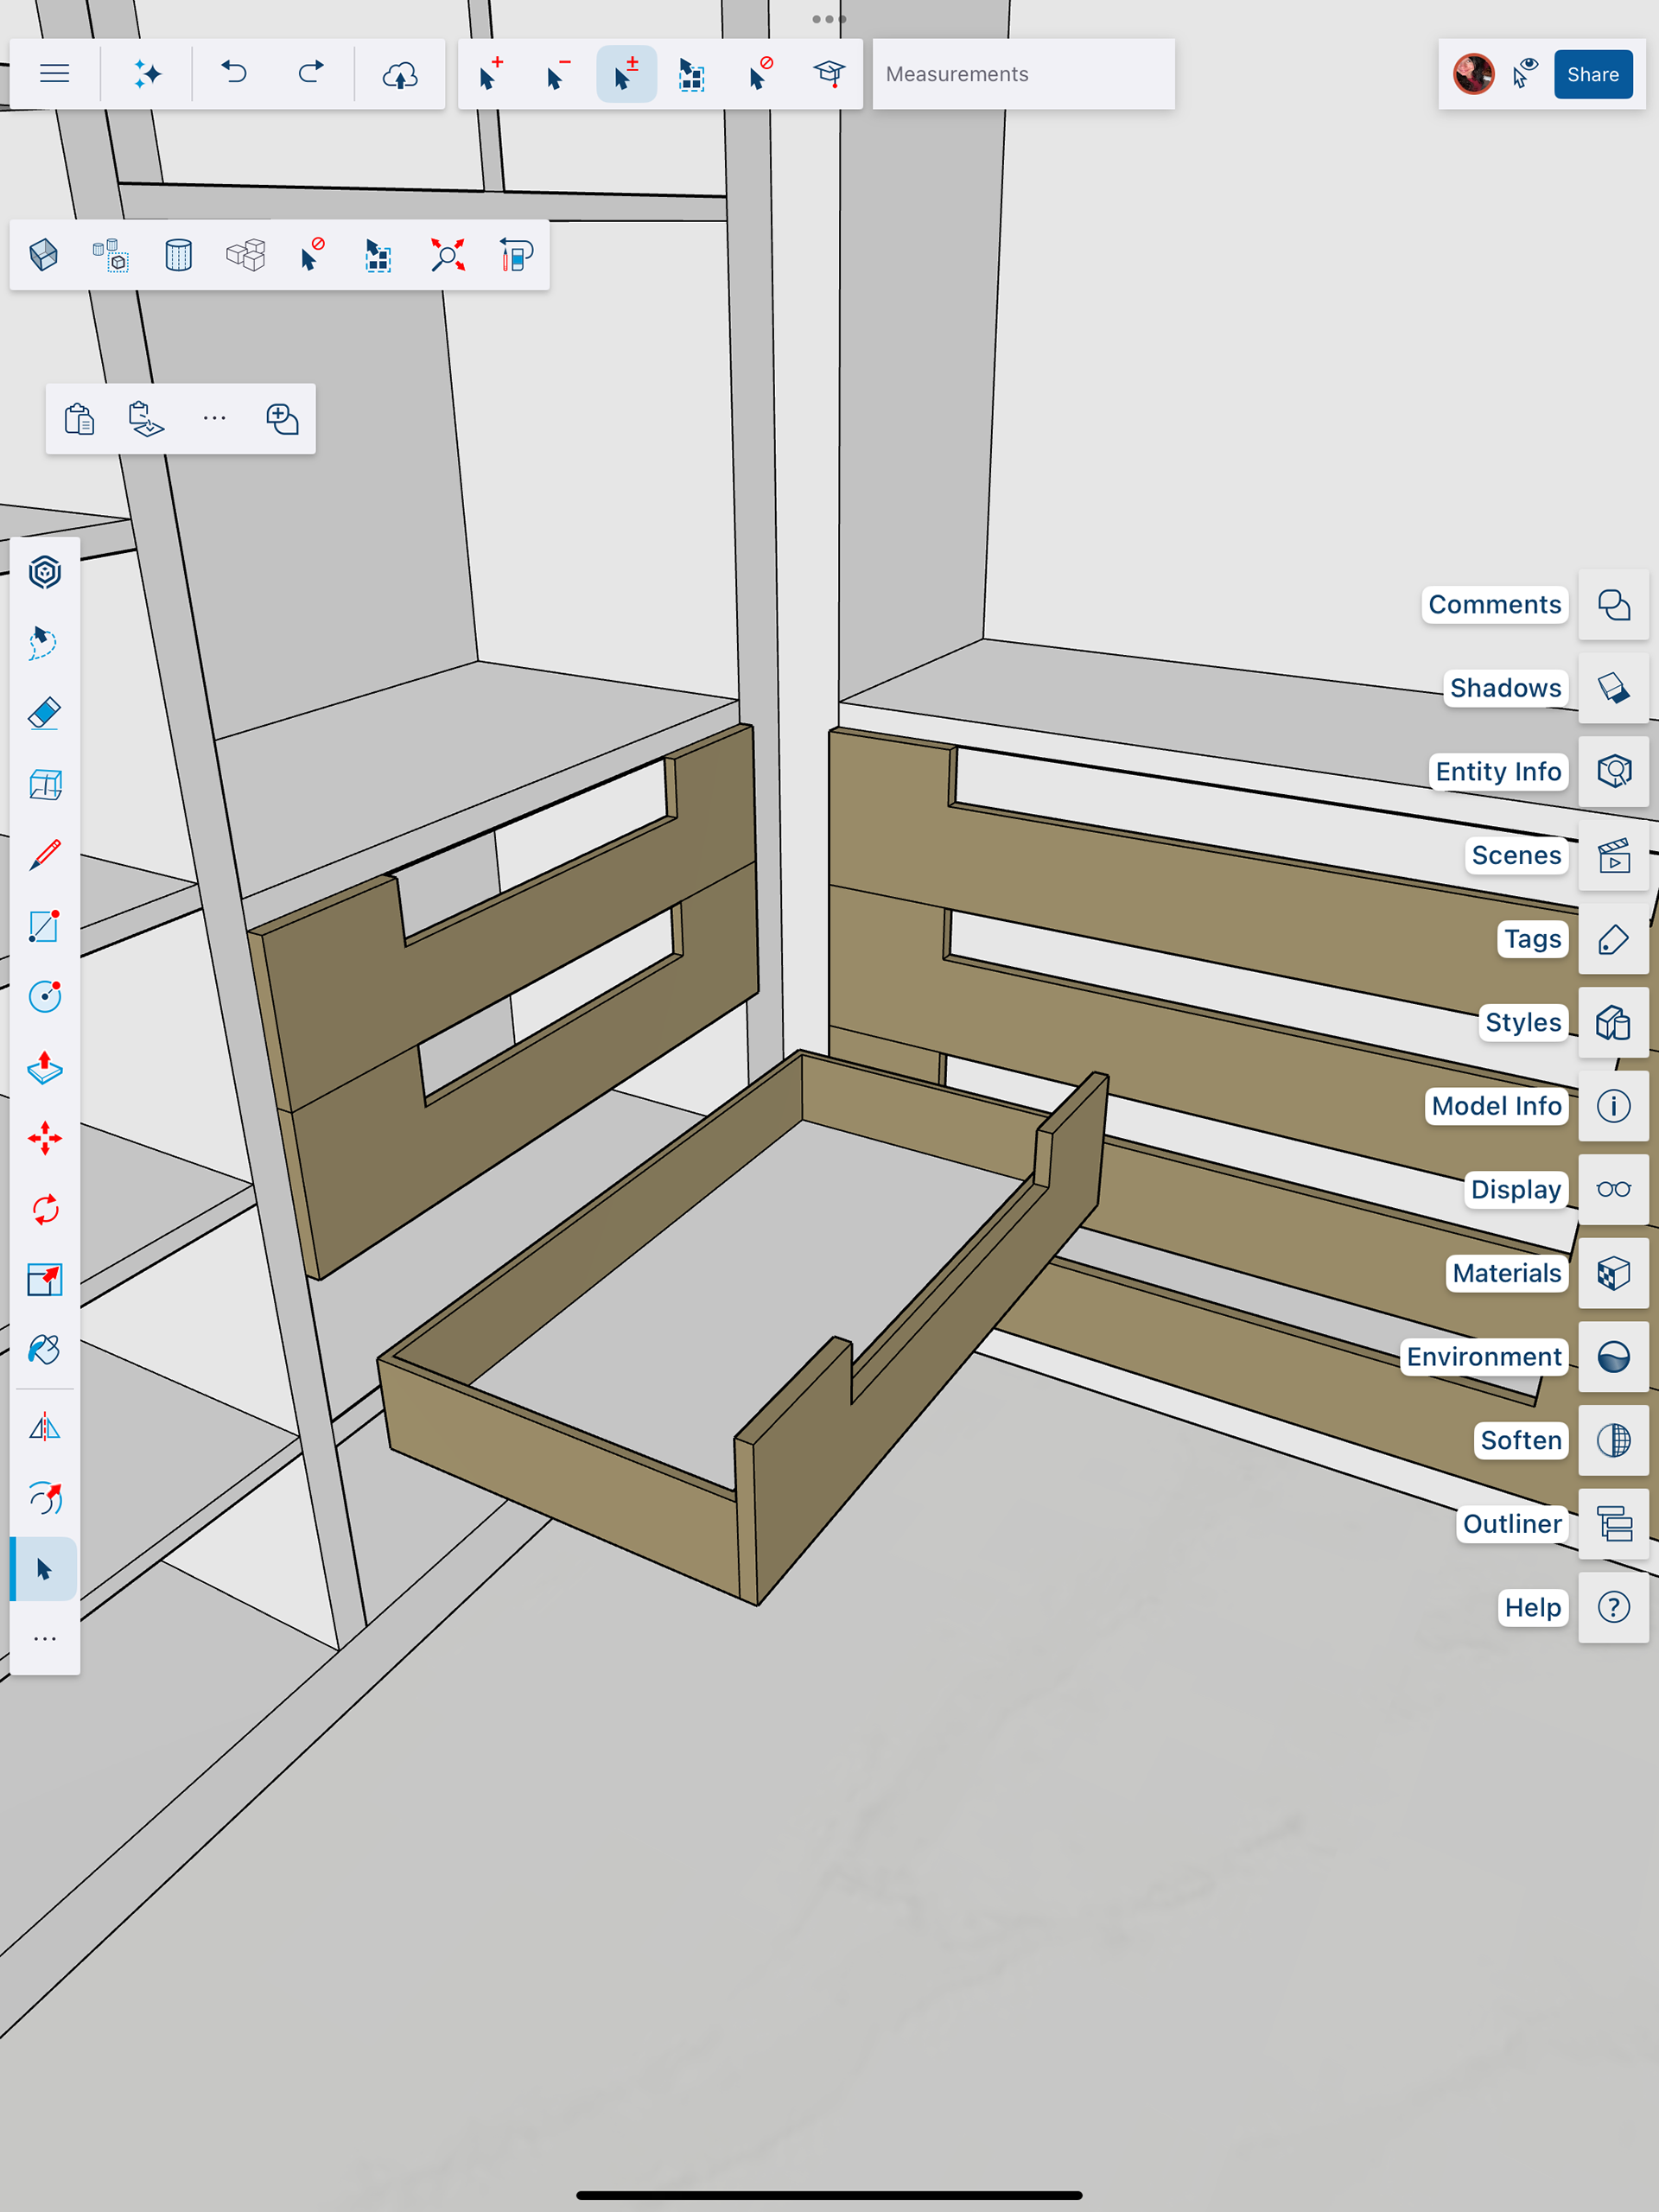Open the Styles panel
Viewport: 1659px width, 2212px height.
[x=1613, y=1022]
